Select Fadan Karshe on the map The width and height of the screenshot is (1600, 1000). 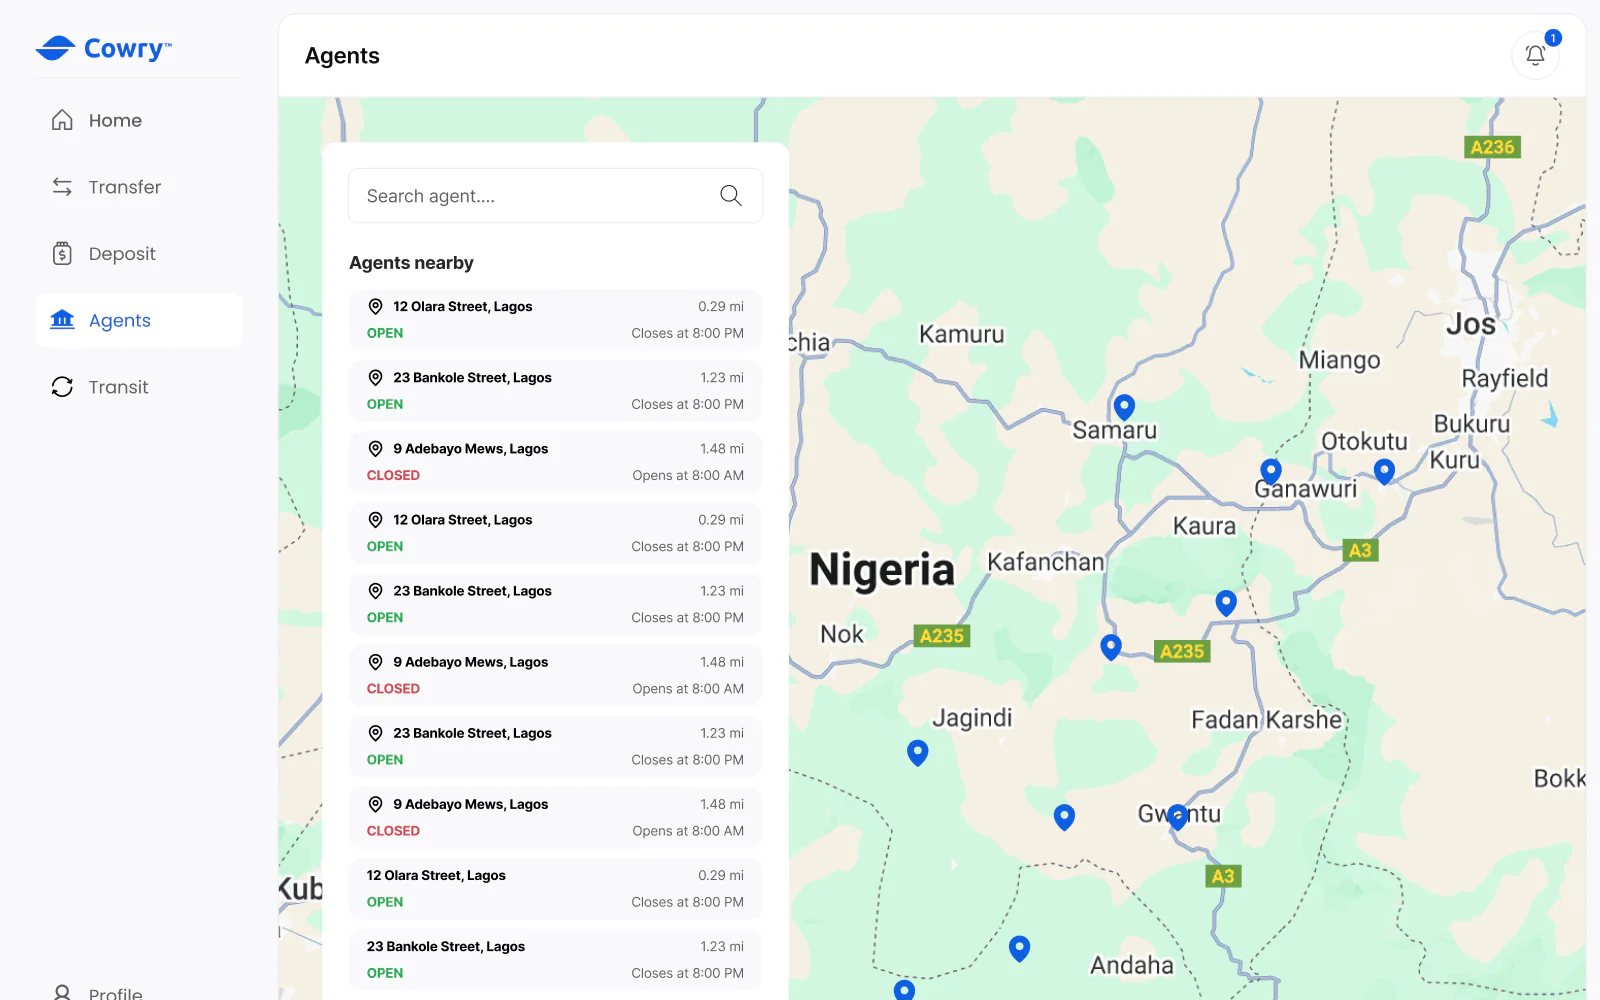pos(1267,720)
